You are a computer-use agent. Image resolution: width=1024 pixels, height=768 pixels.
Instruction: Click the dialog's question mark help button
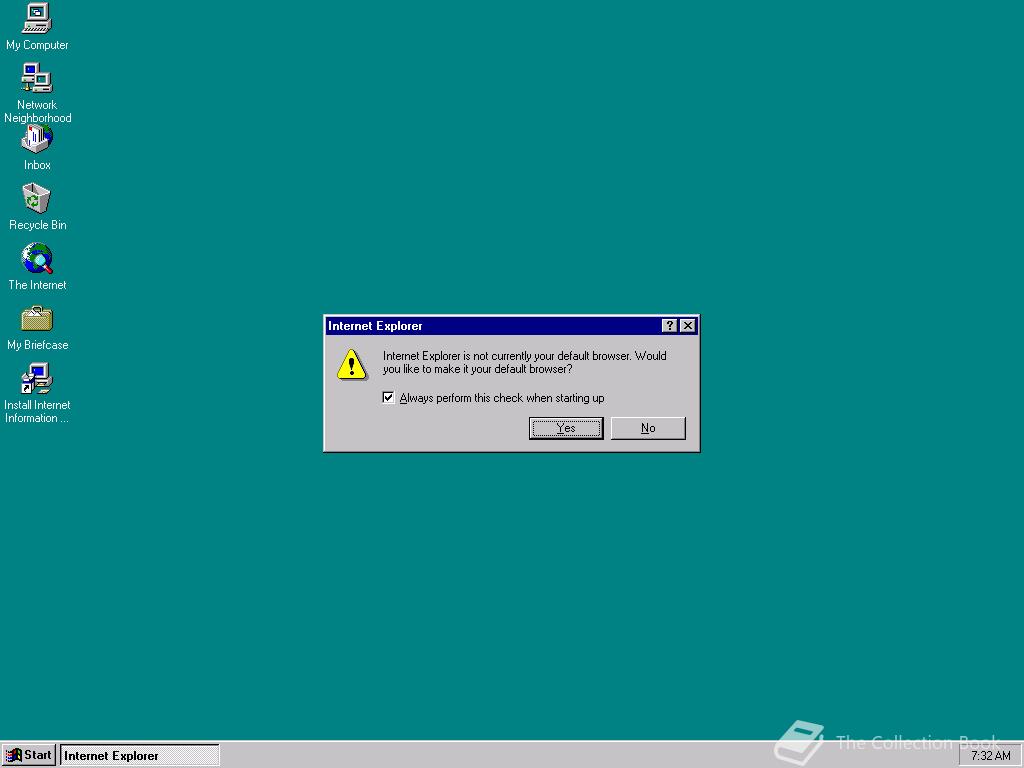pos(669,326)
